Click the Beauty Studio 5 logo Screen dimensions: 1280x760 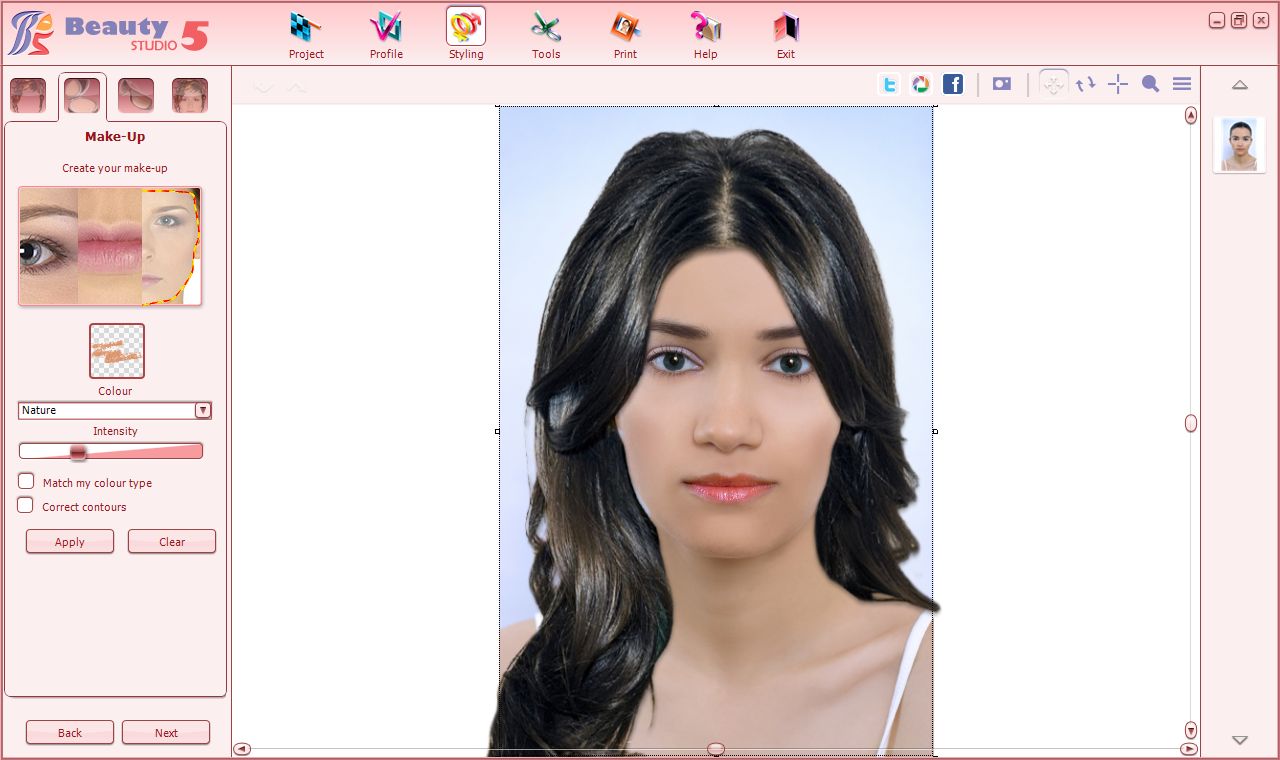click(x=108, y=33)
